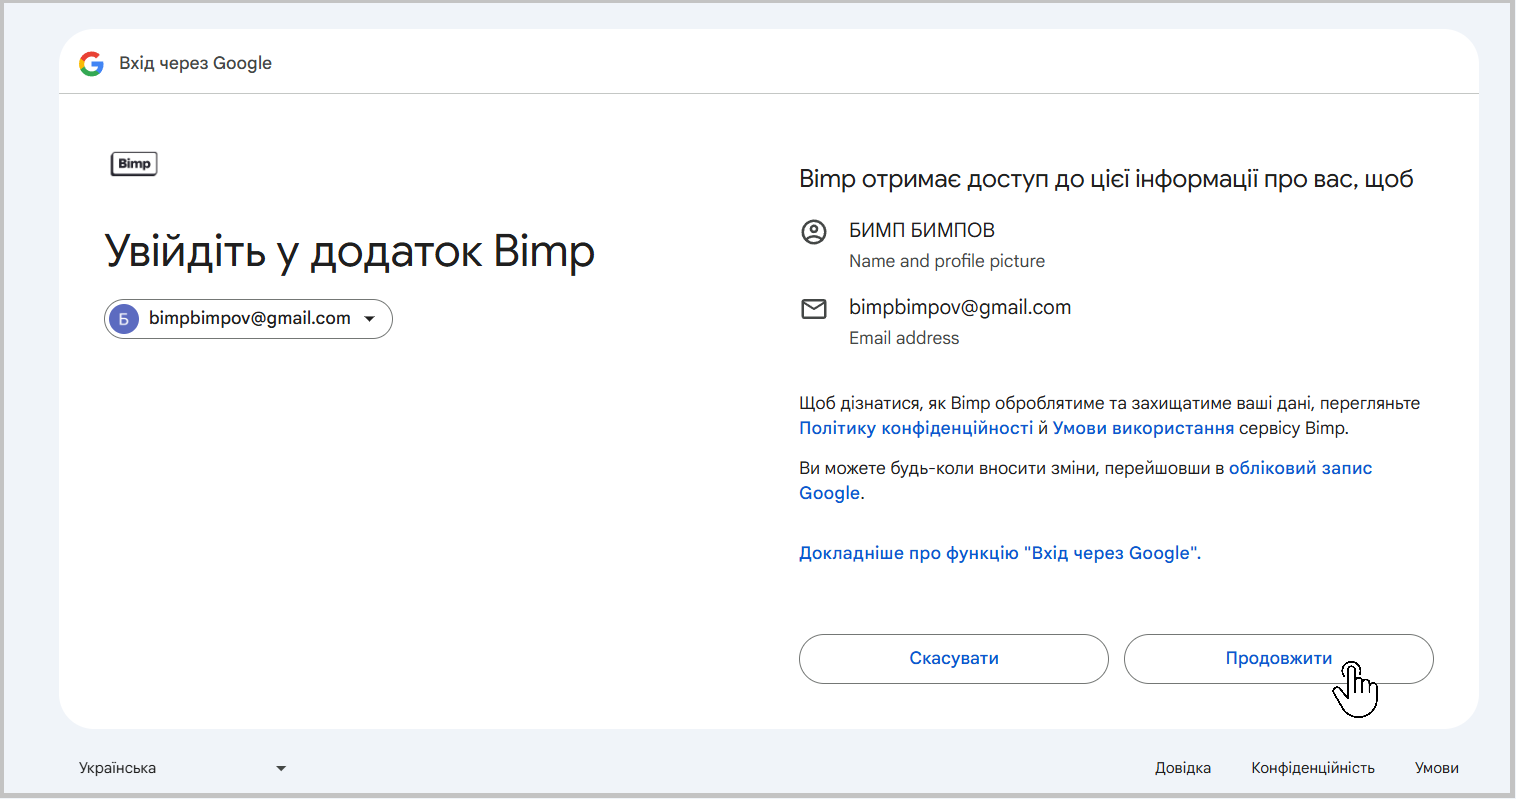This screenshot has width=1516, height=799.
Task: Open the Політику конфіденційності link
Action: coord(916,428)
